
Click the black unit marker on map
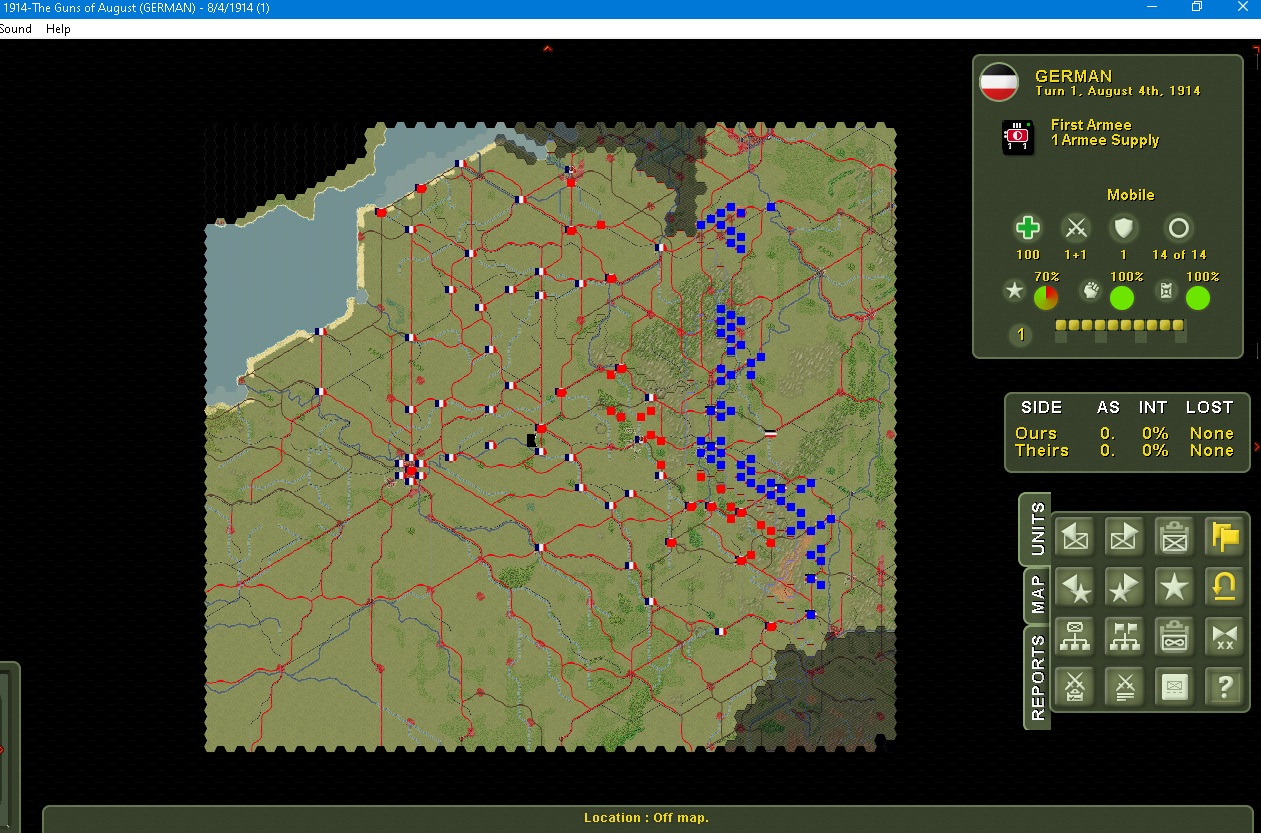[x=531, y=440]
